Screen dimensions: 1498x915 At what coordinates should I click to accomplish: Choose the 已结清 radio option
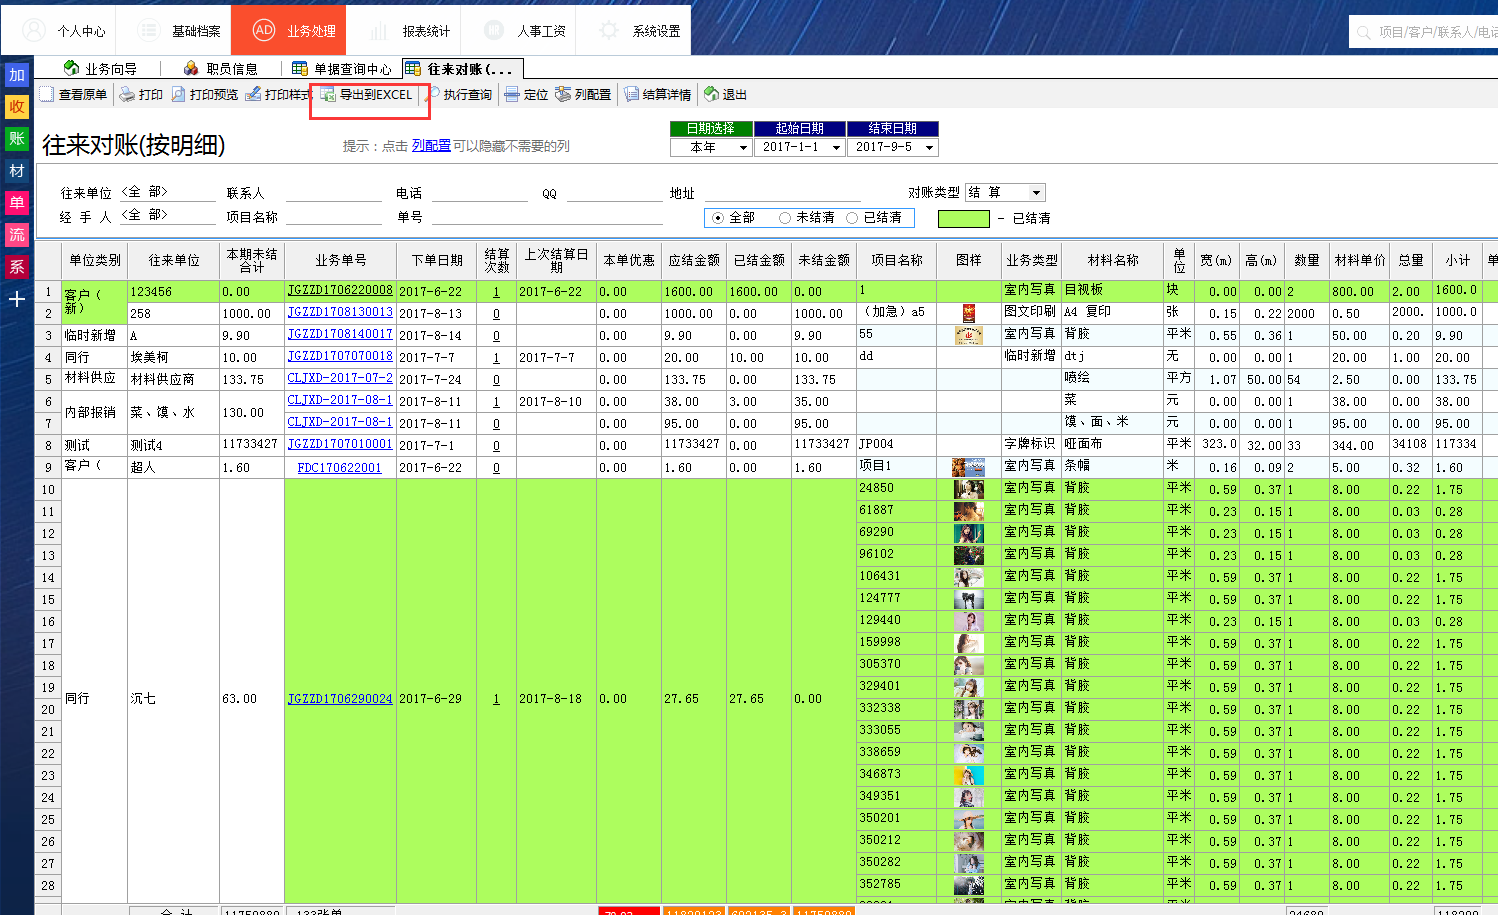852,218
